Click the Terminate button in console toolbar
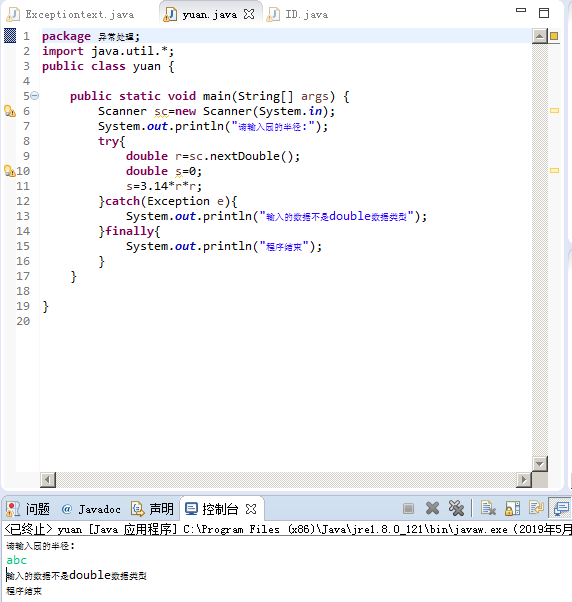The height and width of the screenshot is (602, 572). coord(408,509)
